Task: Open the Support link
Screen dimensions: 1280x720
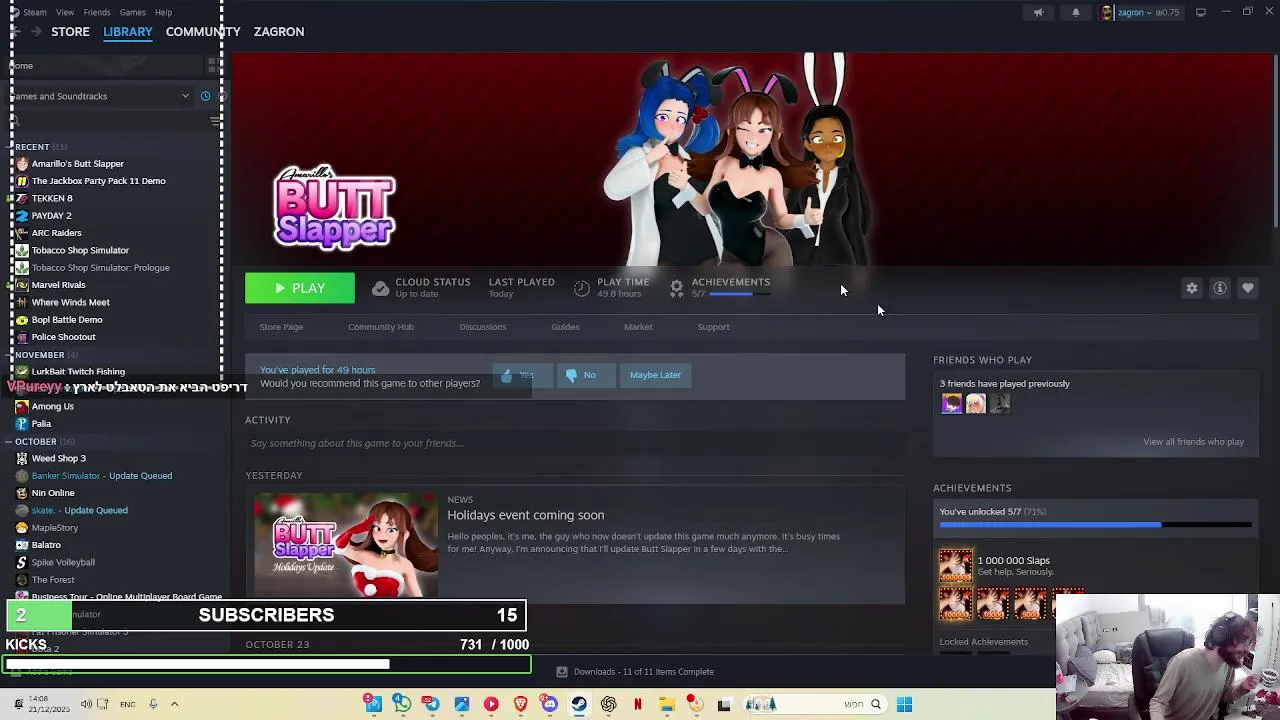Action: pos(713,327)
